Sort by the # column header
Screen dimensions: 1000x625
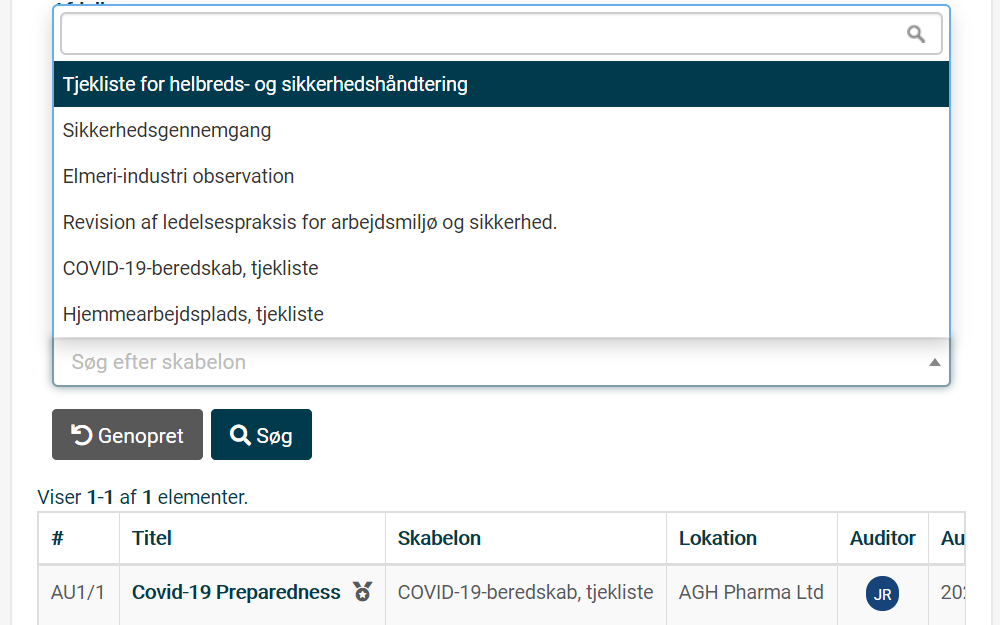(x=57, y=538)
